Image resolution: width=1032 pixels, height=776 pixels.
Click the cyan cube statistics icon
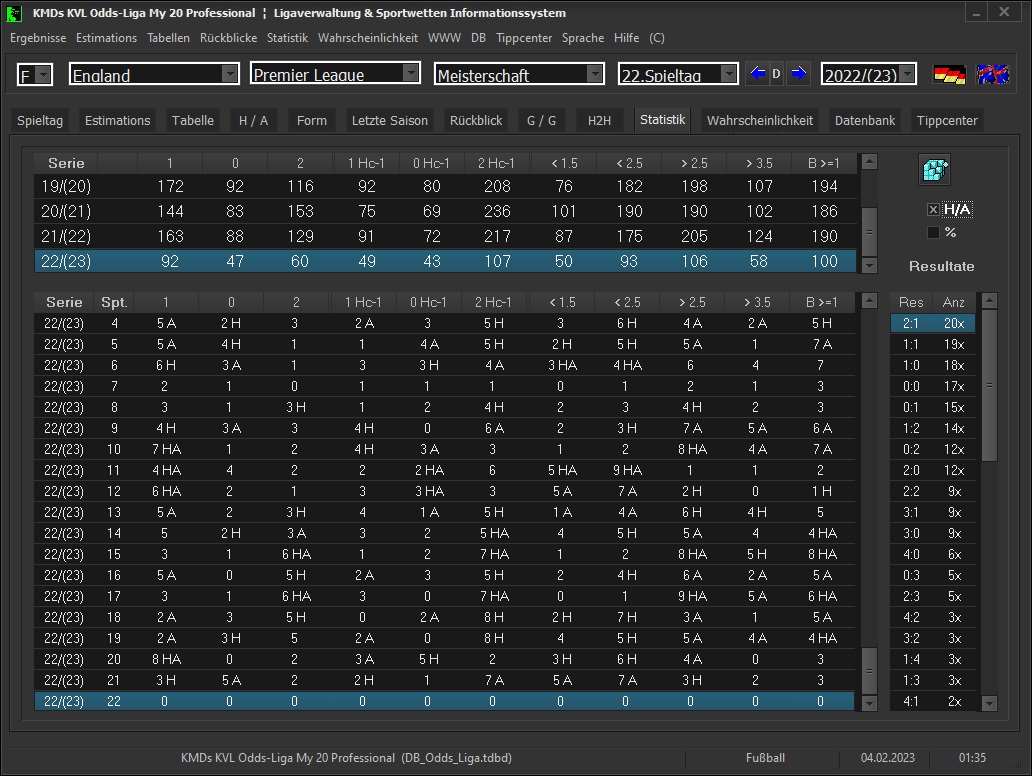click(935, 170)
